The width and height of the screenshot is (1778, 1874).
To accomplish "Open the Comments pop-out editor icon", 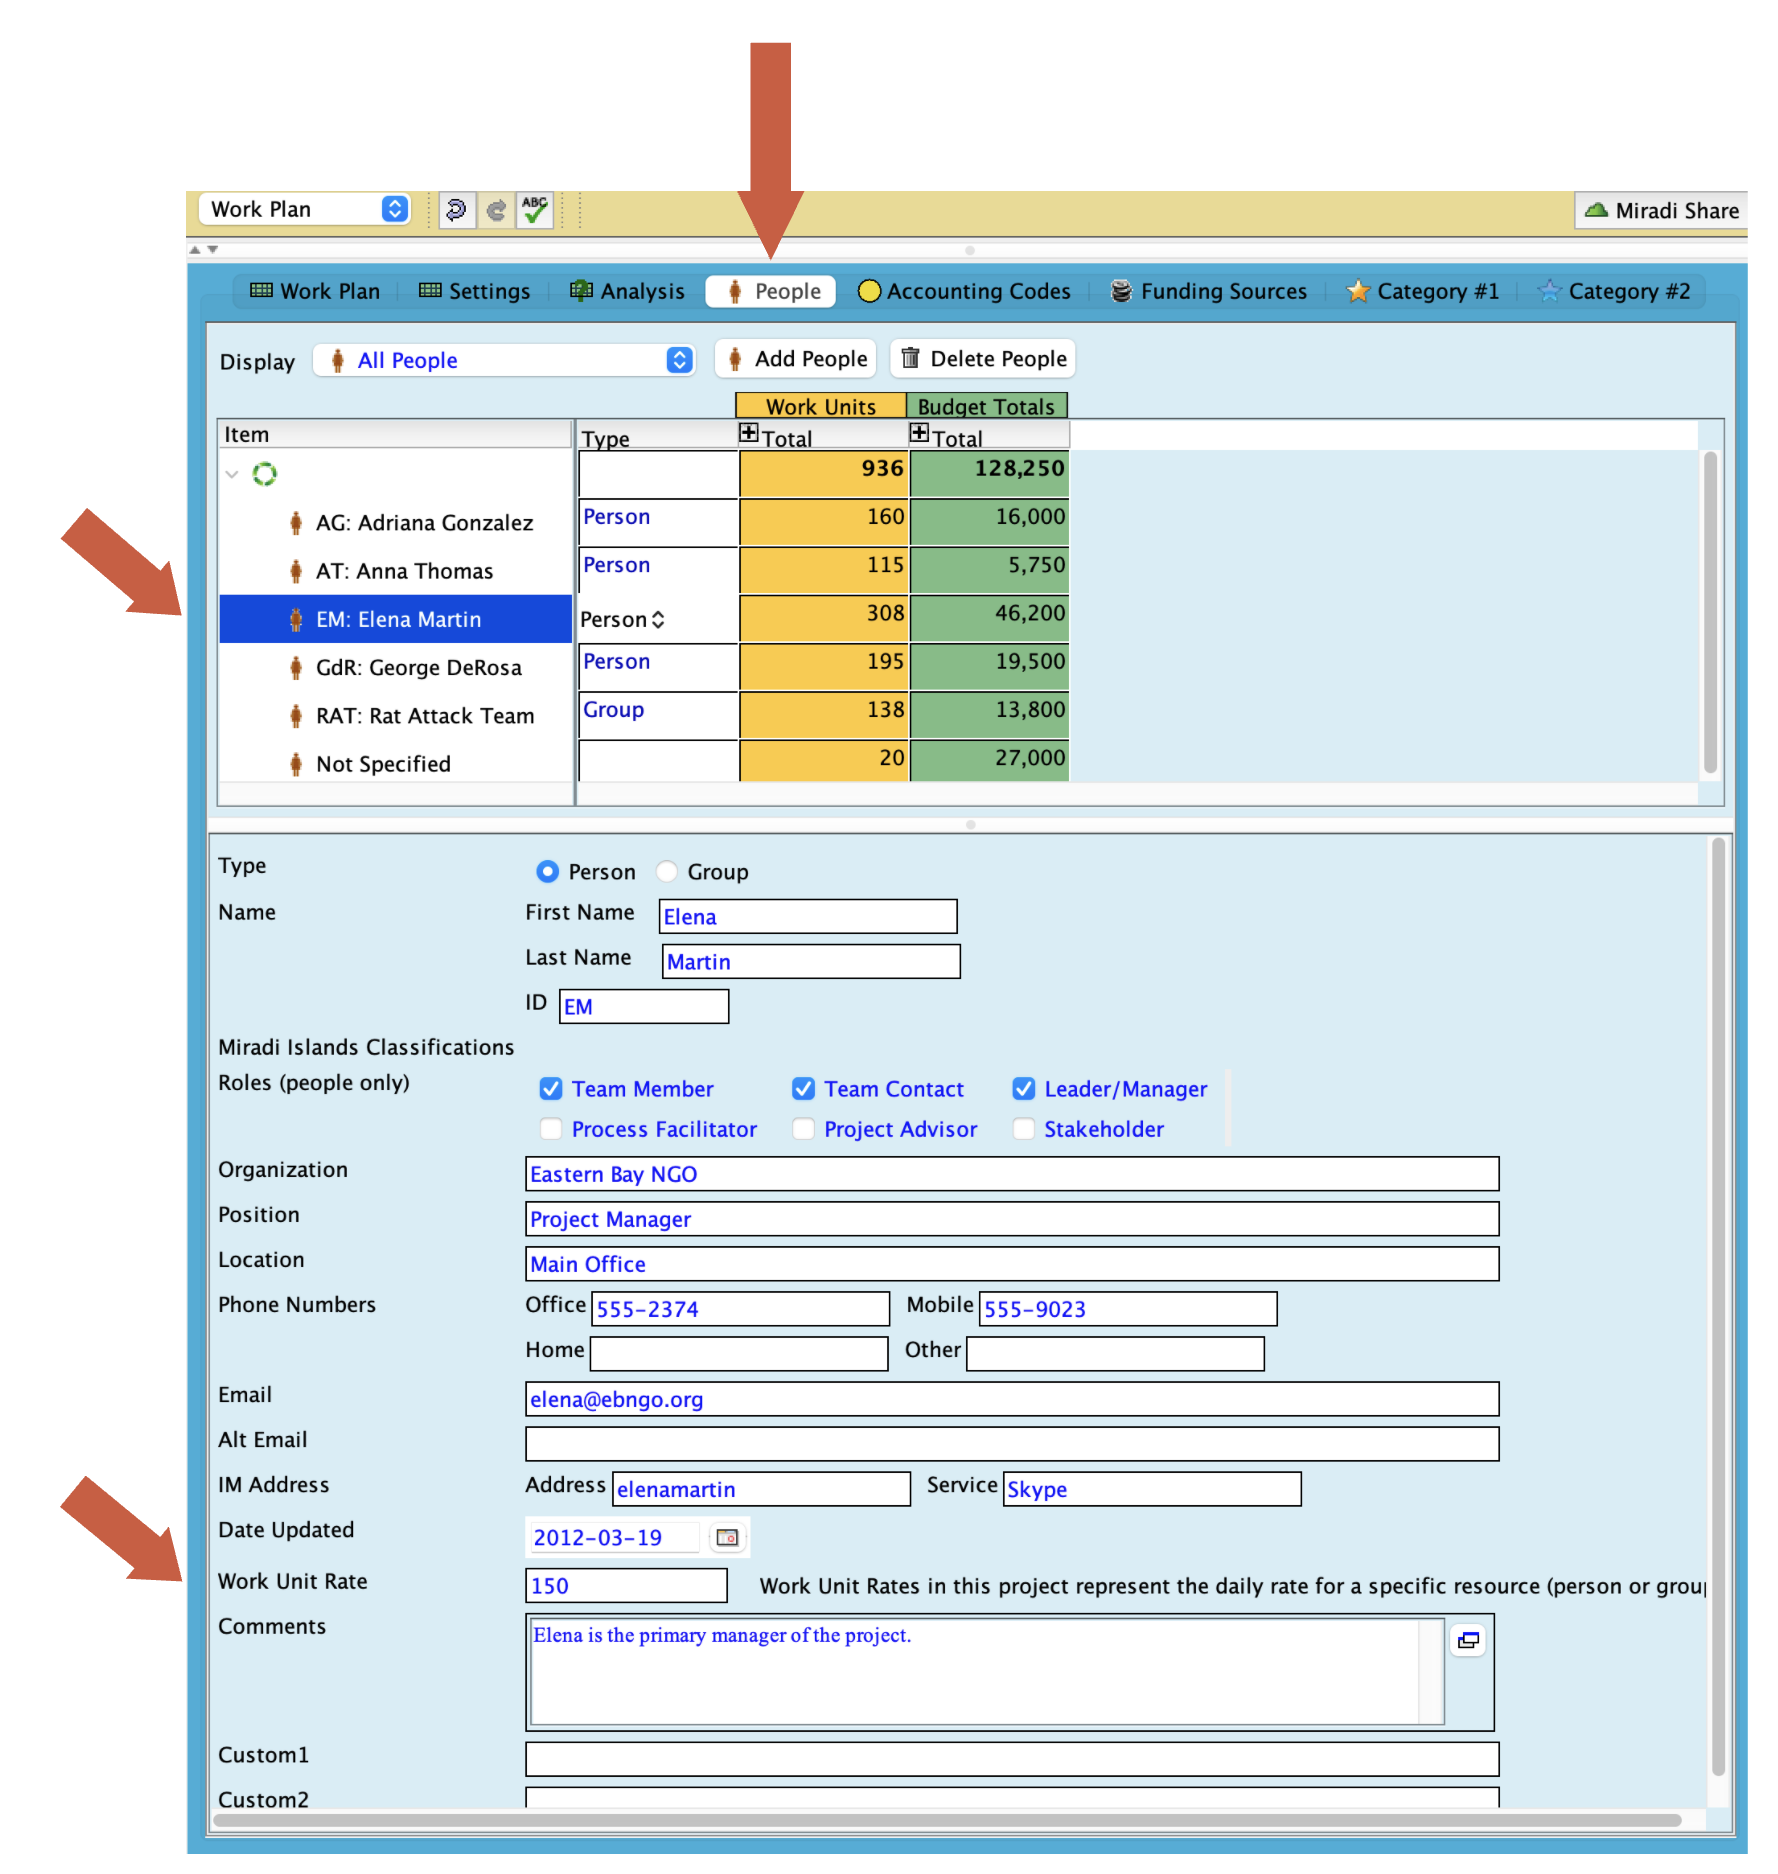I will tap(1467, 1640).
